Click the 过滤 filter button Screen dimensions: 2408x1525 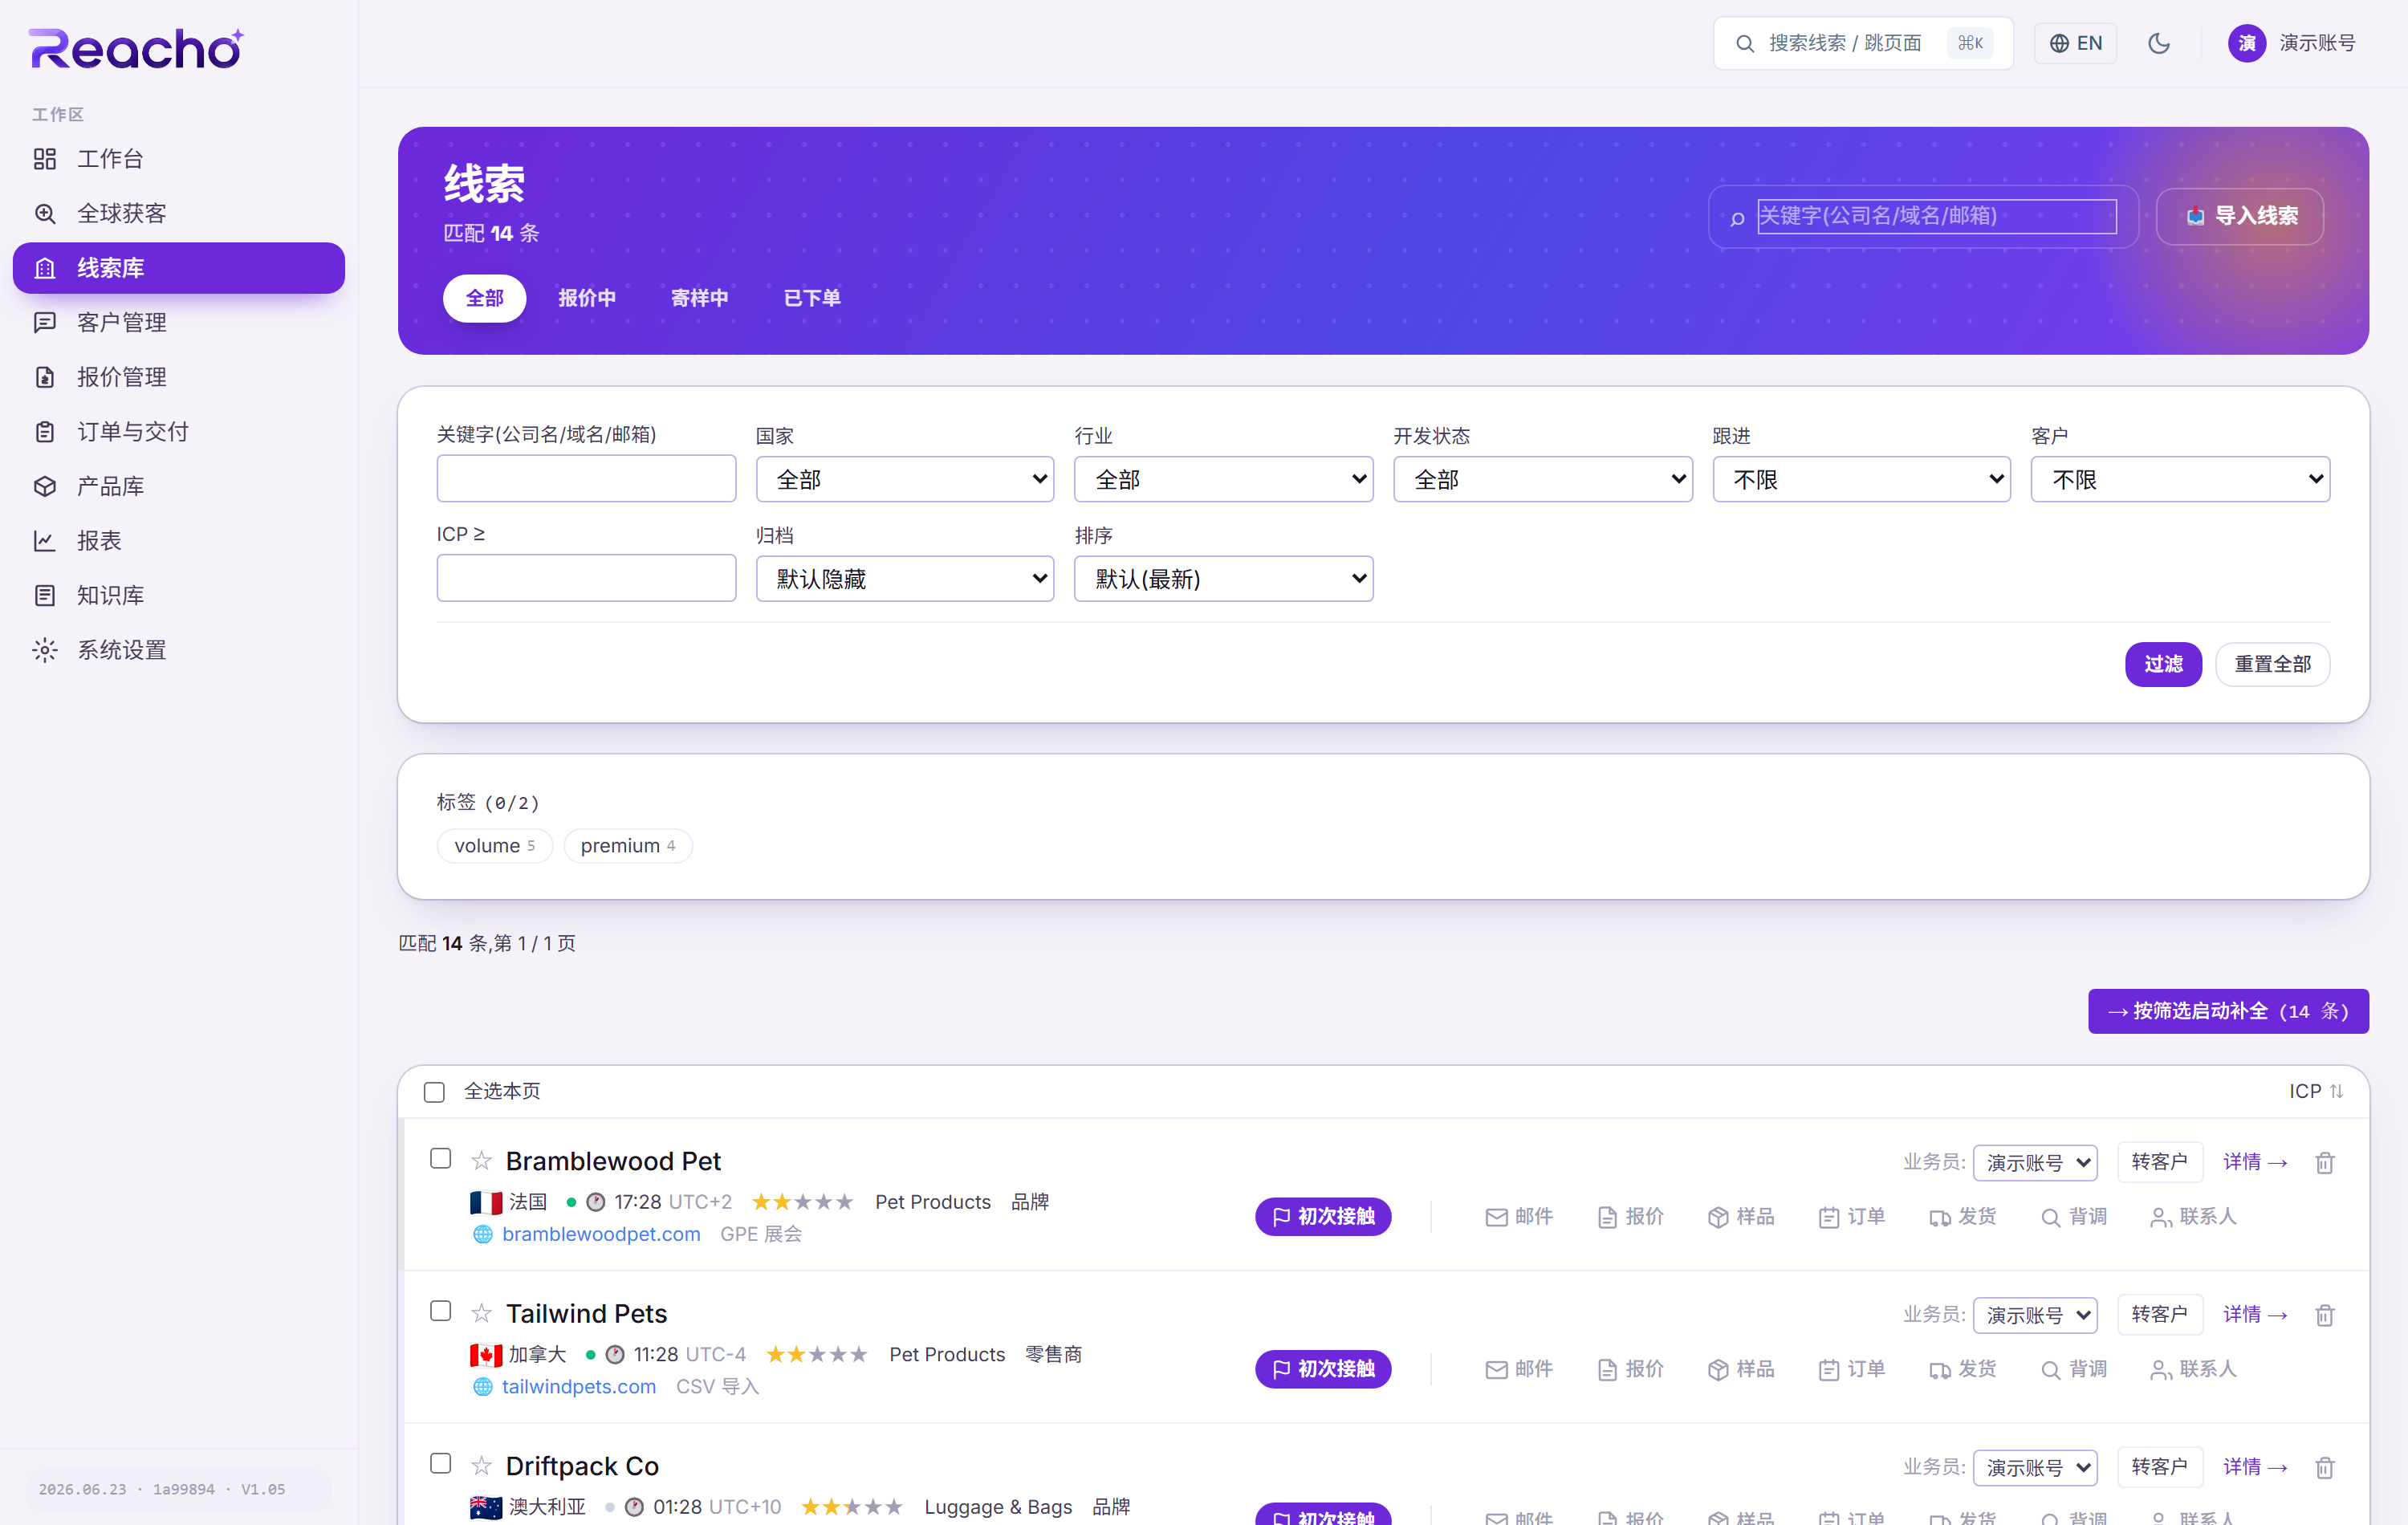coord(2163,664)
